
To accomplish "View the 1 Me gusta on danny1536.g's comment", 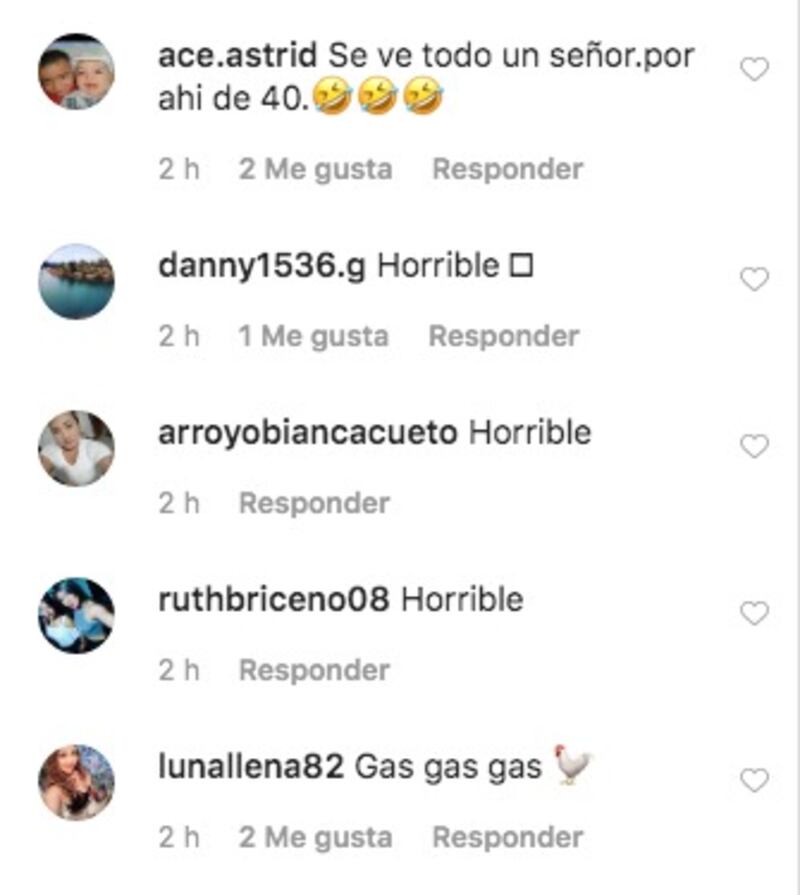I will (x=313, y=336).
